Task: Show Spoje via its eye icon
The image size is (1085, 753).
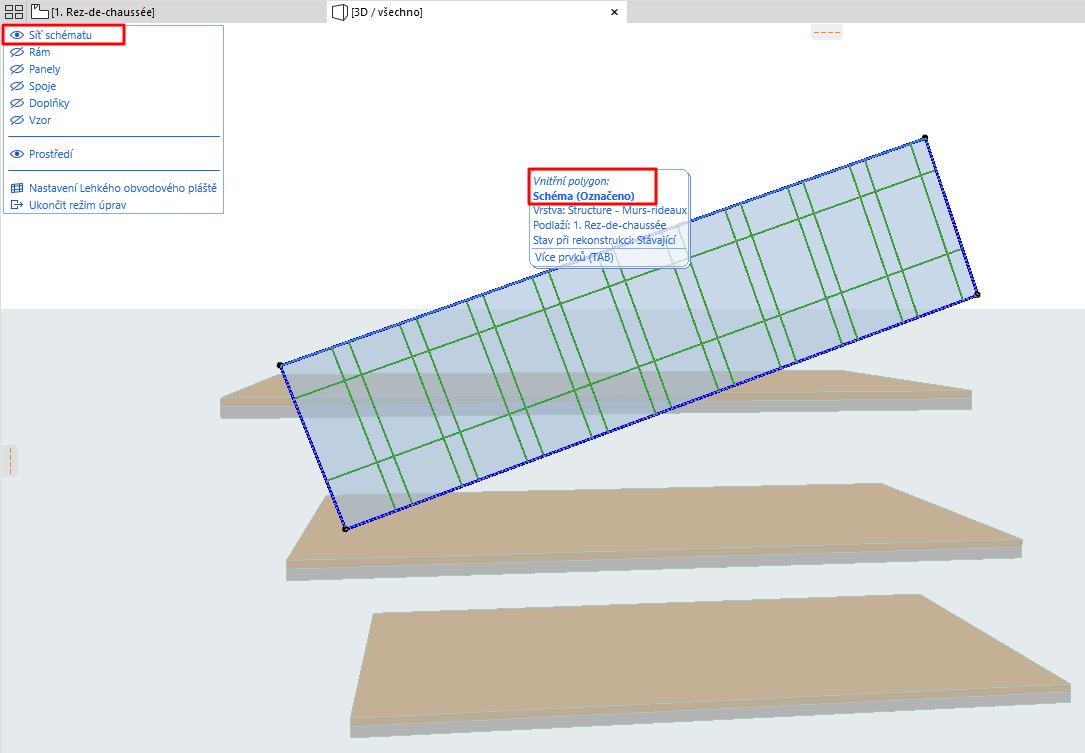Action: 17,86
